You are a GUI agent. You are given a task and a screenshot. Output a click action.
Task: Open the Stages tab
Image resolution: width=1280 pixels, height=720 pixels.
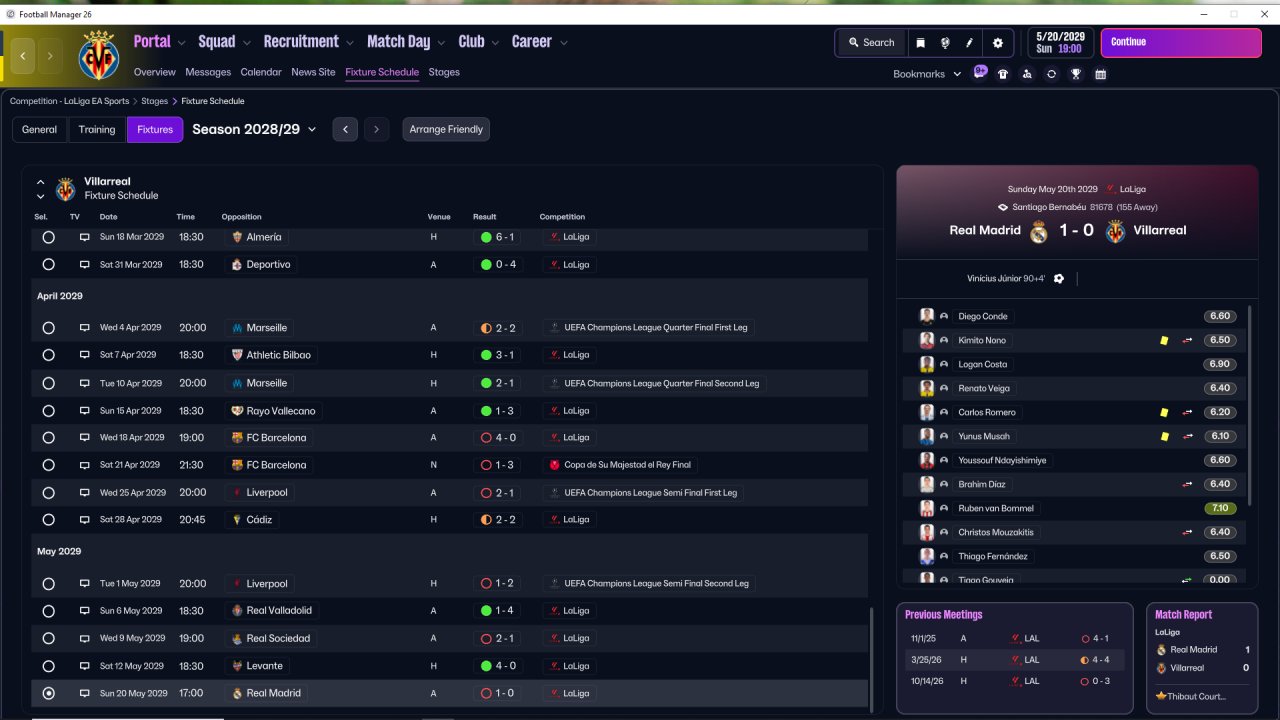click(444, 72)
